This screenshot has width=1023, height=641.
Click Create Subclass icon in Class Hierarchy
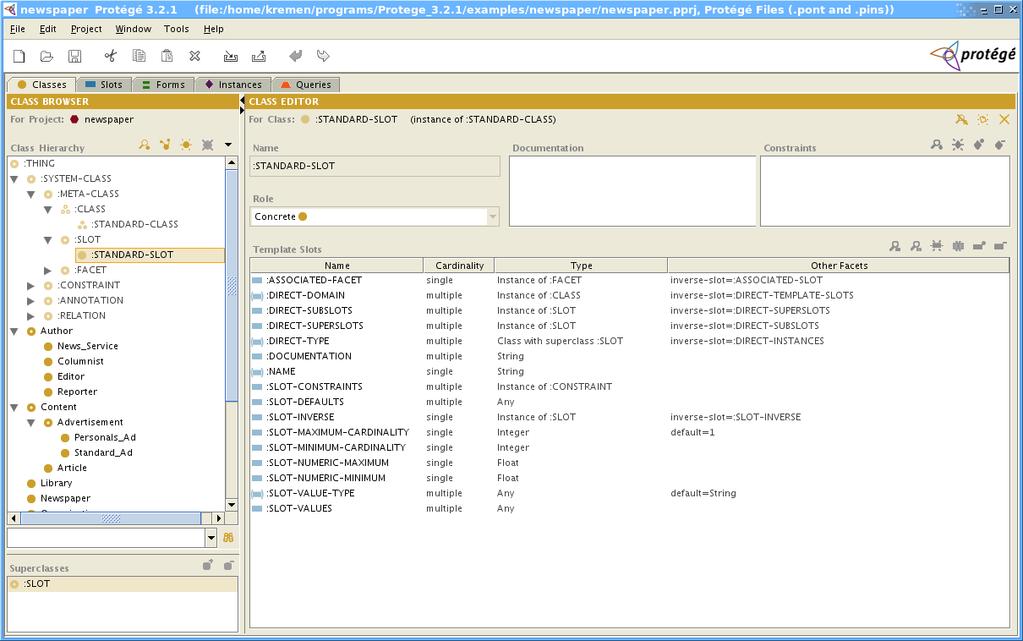(166, 145)
